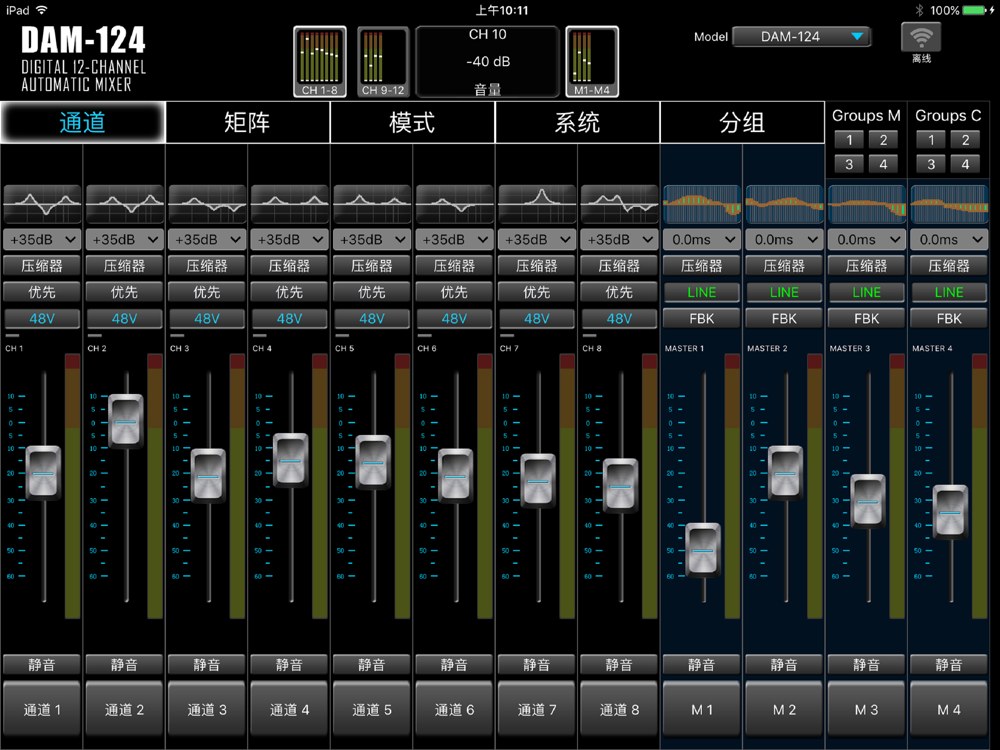This screenshot has height=750, width=1000.
Task: Toggle 48V phantom power on CH 1
Action: 42,318
